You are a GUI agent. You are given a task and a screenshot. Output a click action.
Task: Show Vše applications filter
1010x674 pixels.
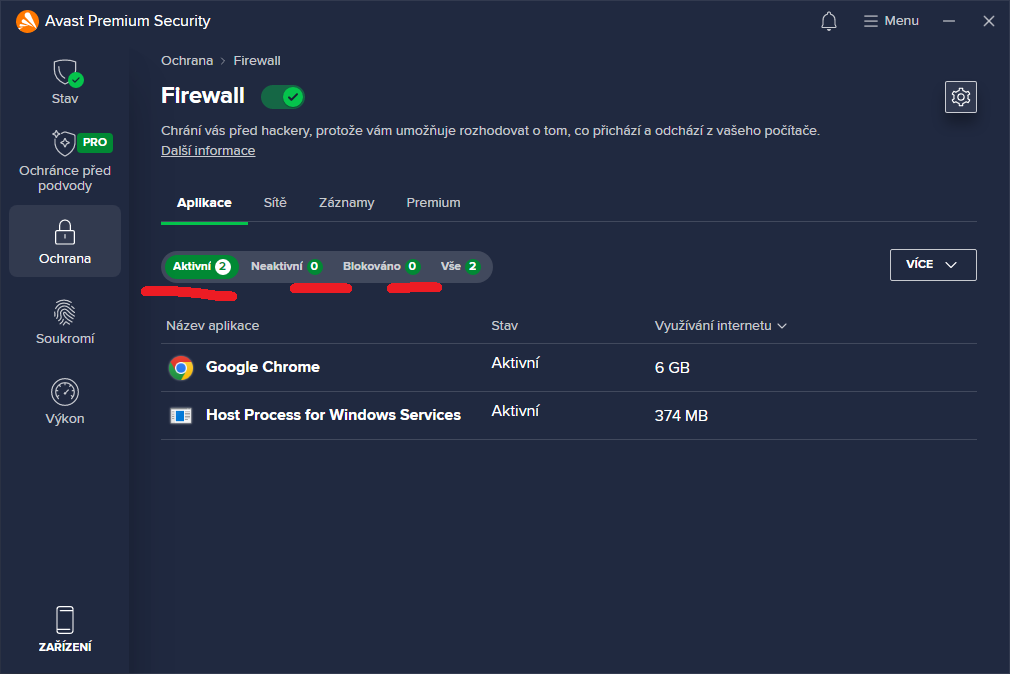click(x=460, y=266)
